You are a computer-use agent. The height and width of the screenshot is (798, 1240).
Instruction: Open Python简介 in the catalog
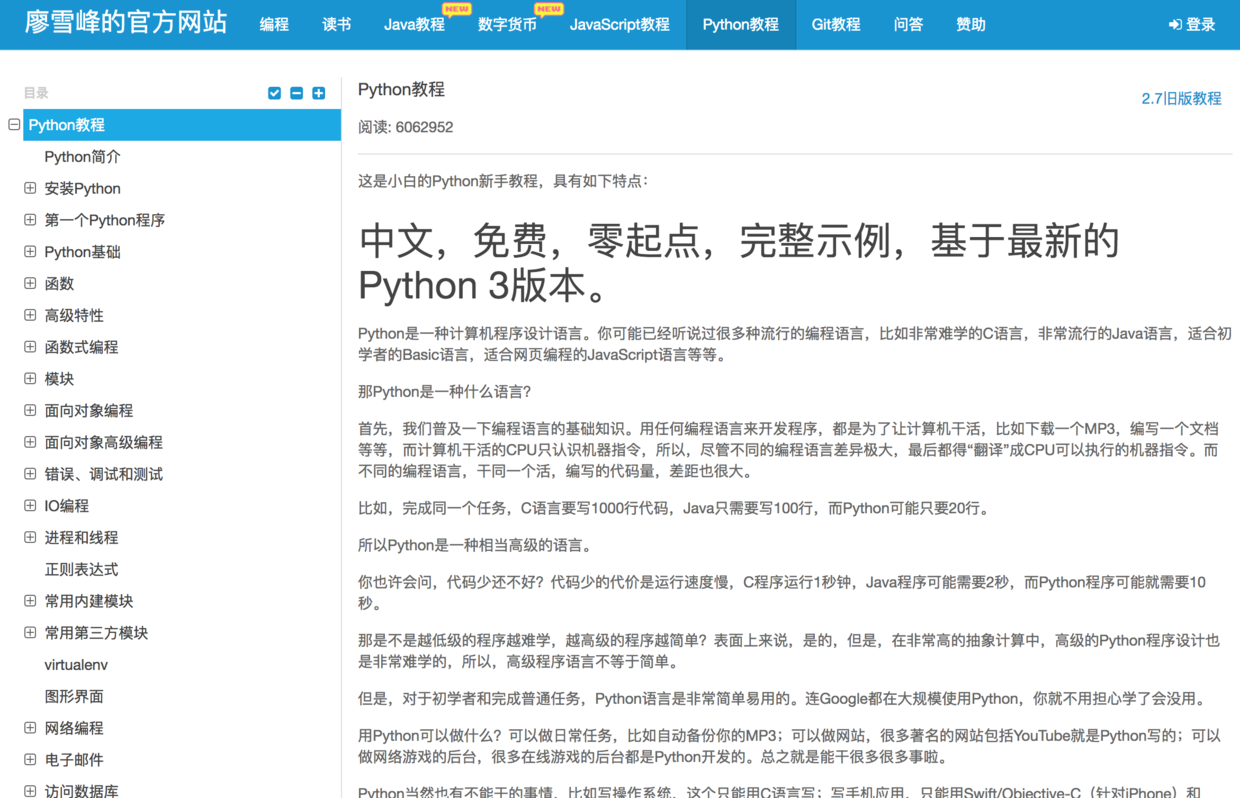point(82,157)
